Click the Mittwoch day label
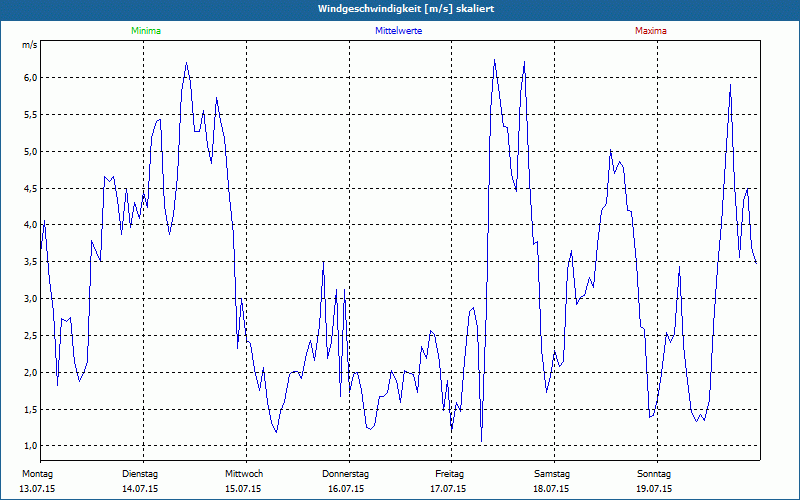This screenshot has width=800, height=500. click(244, 474)
